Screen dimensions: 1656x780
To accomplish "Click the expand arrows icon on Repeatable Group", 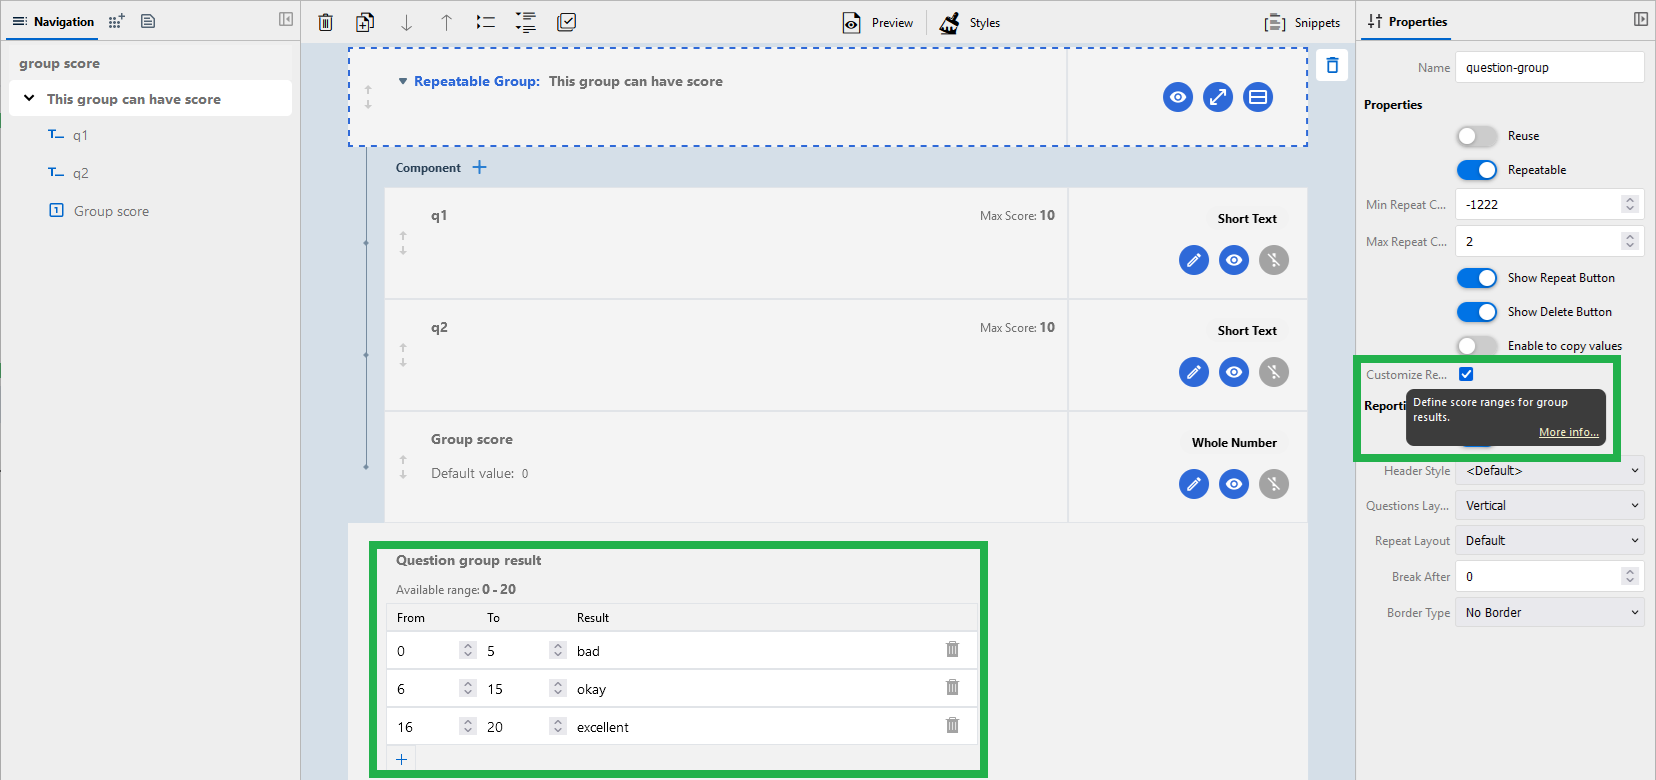I will 1217,97.
